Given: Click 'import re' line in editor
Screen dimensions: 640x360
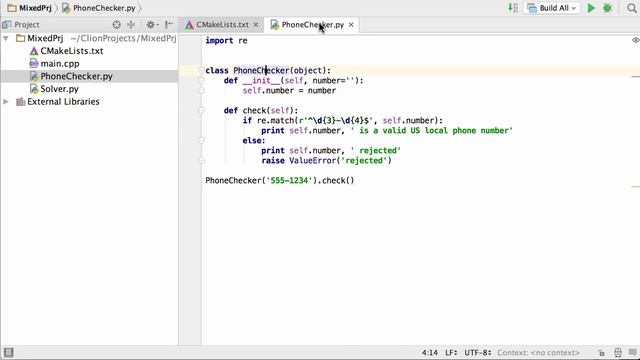Looking at the screenshot, I should (x=226, y=40).
